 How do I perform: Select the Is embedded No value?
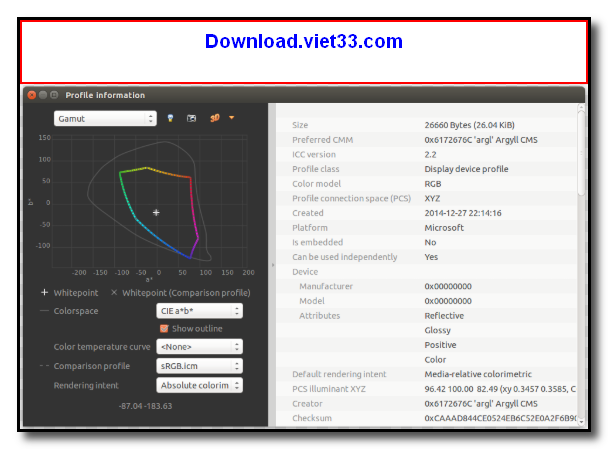point(430,242)
